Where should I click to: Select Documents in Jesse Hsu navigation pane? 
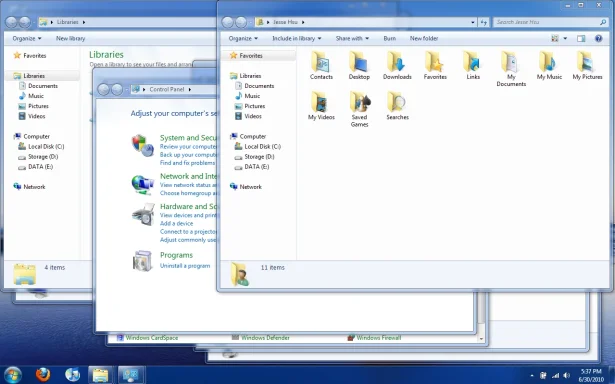click(x=259, y=86)
